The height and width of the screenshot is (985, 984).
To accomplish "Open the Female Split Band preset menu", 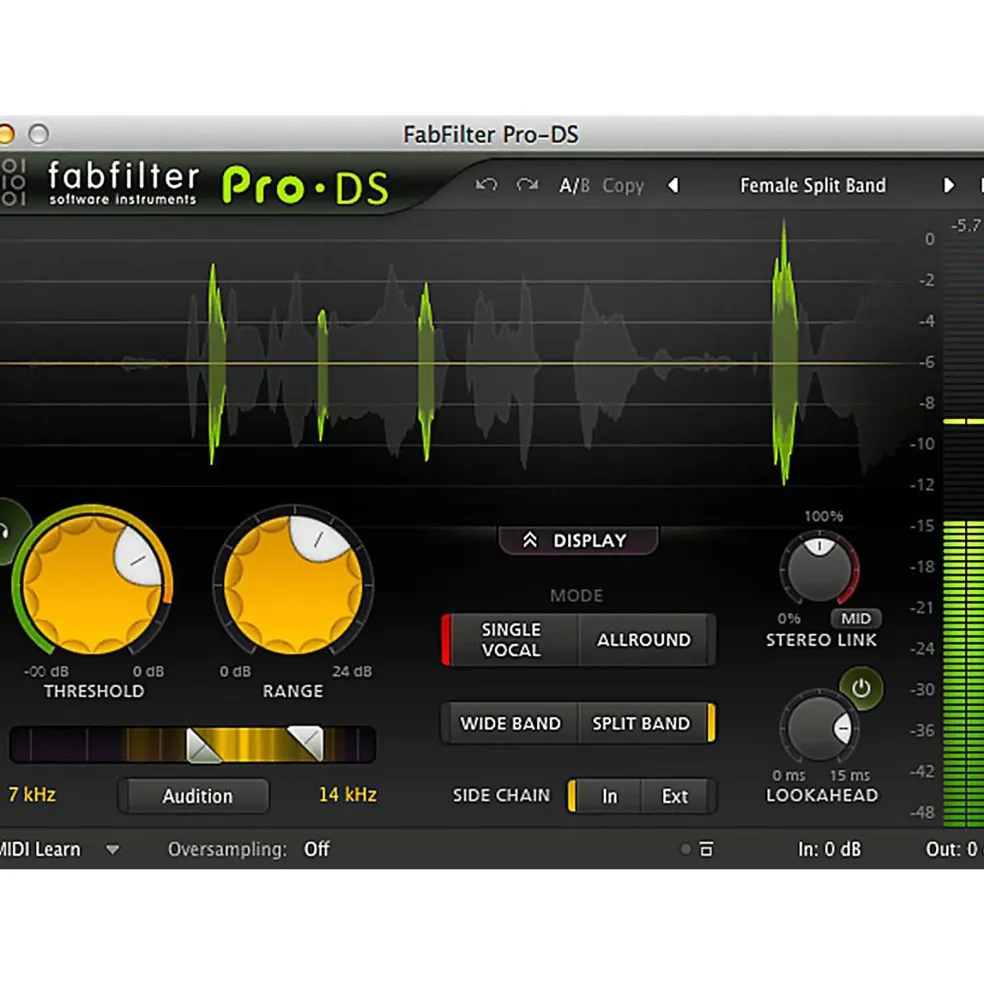I will [x=812, y=186].
